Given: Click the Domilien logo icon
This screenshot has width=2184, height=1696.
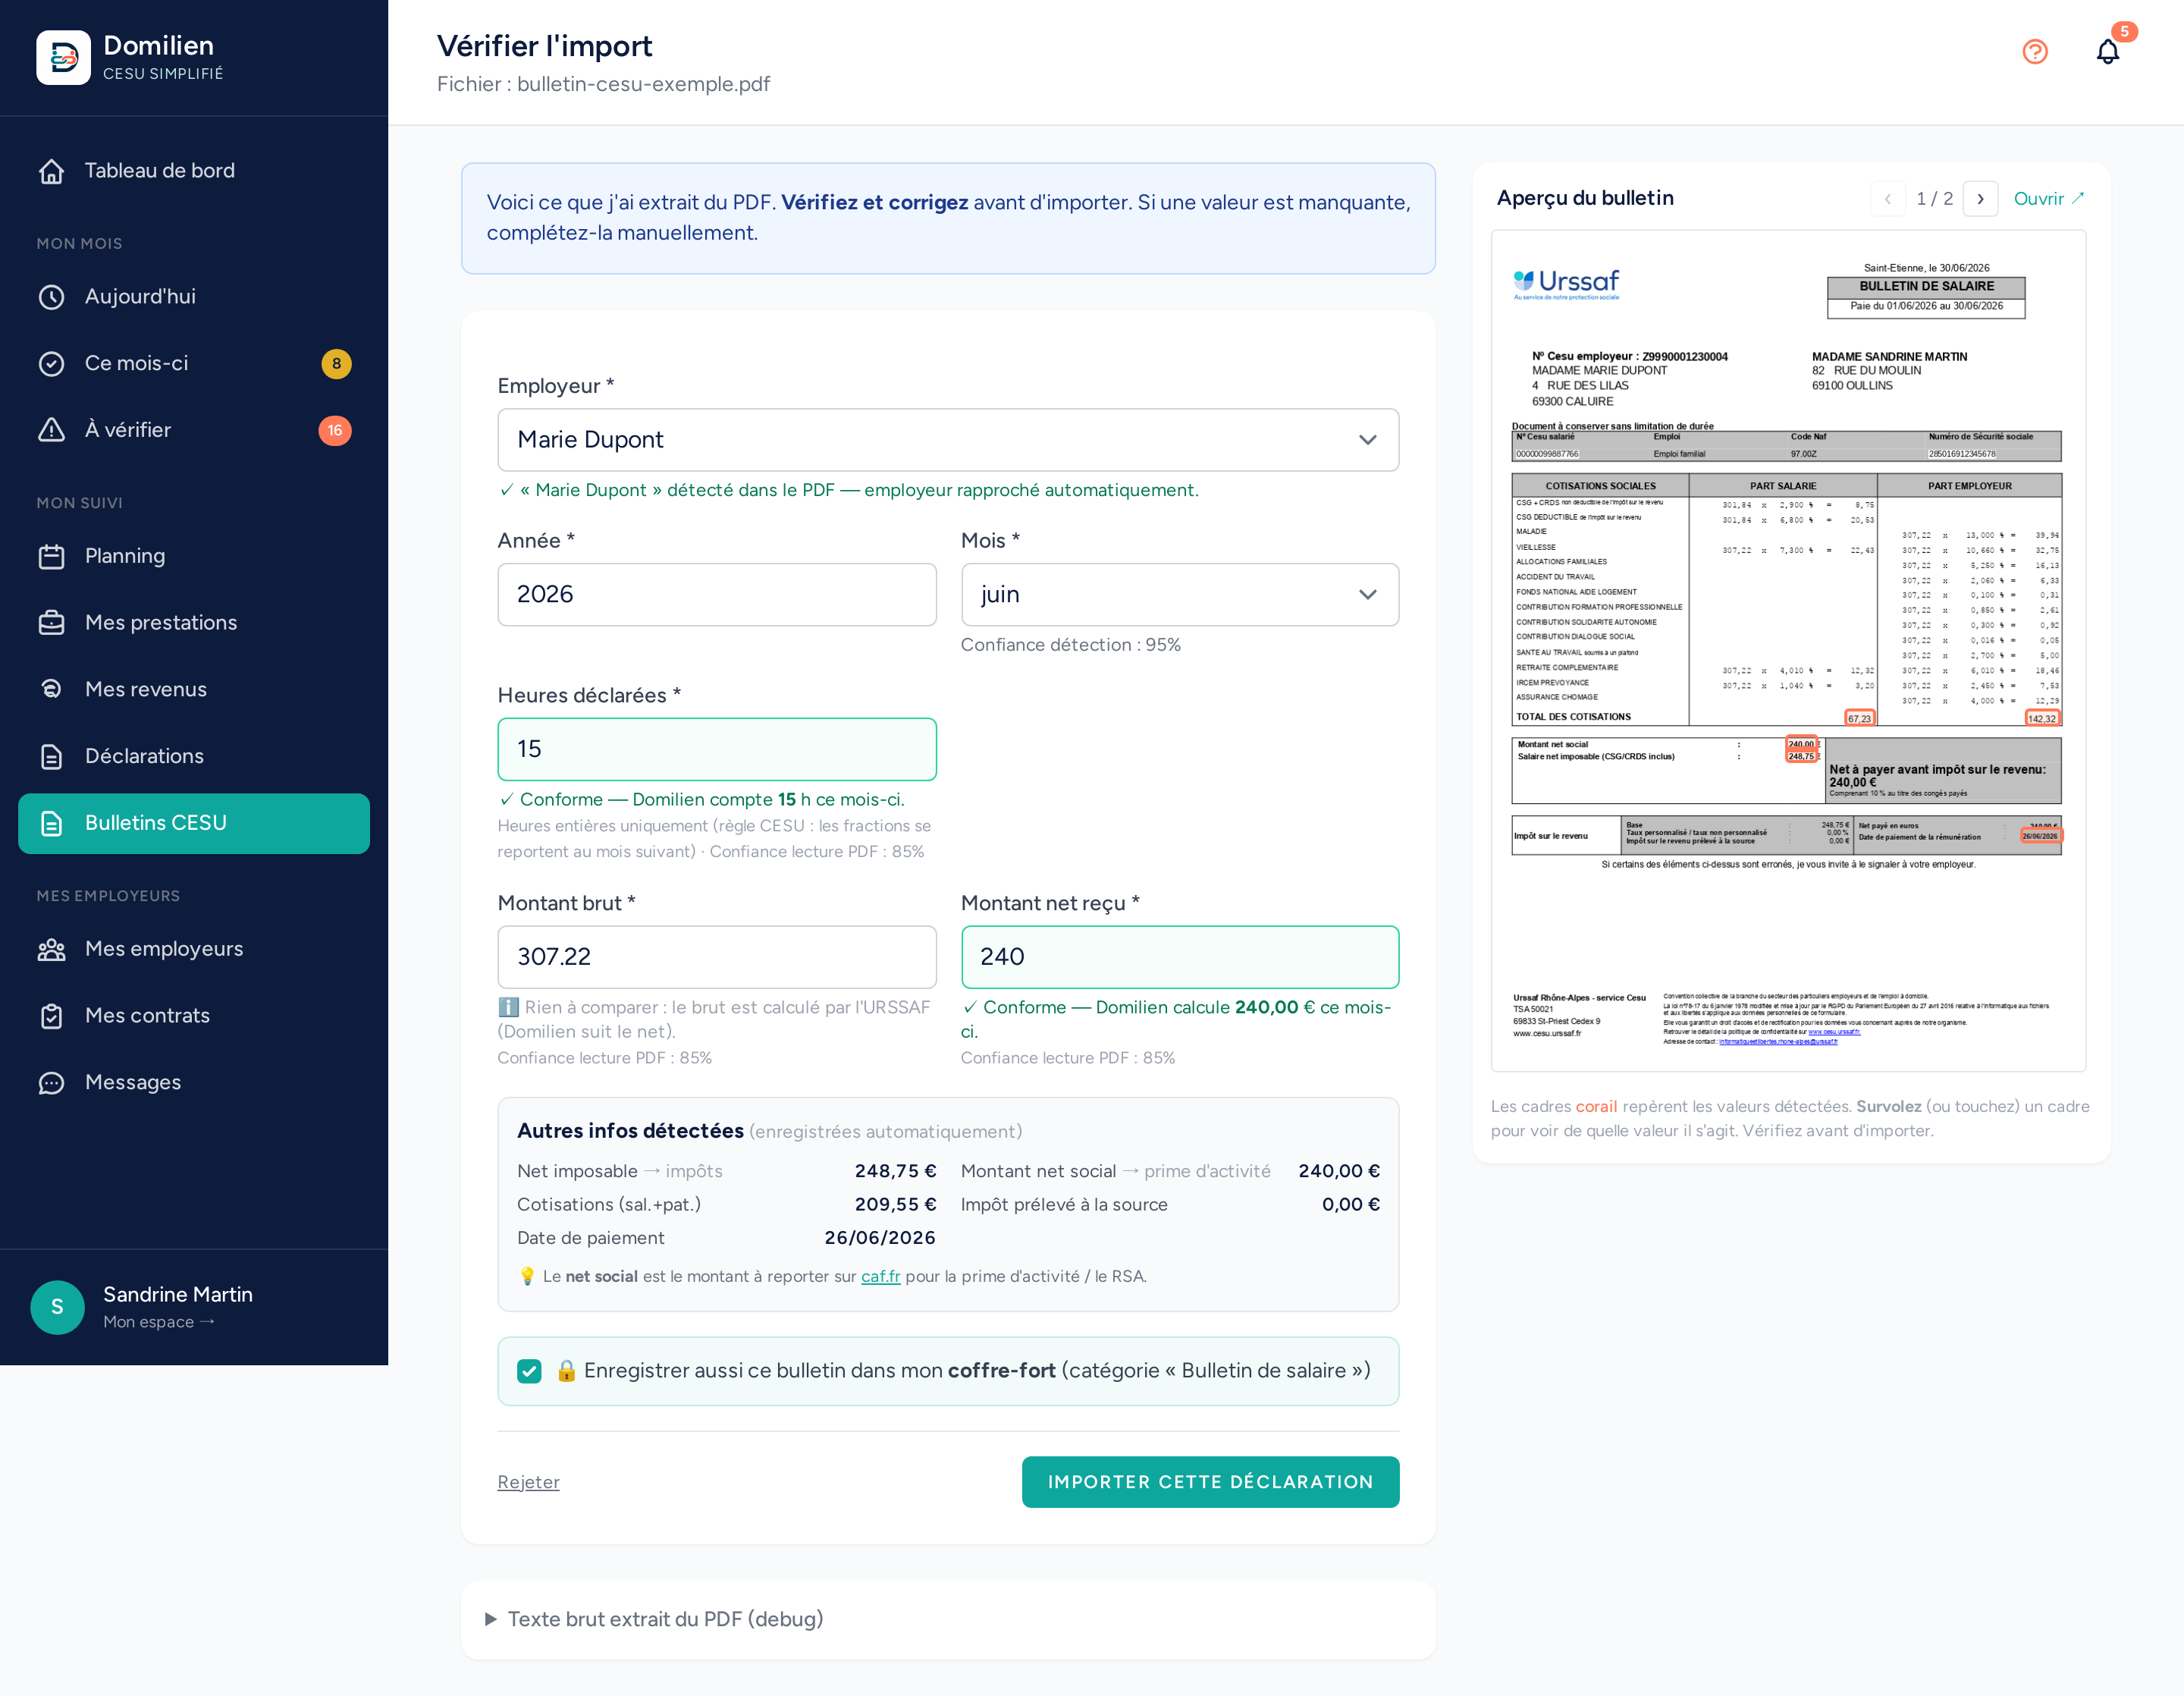Looking at the screenshot, I should [63, 57].
